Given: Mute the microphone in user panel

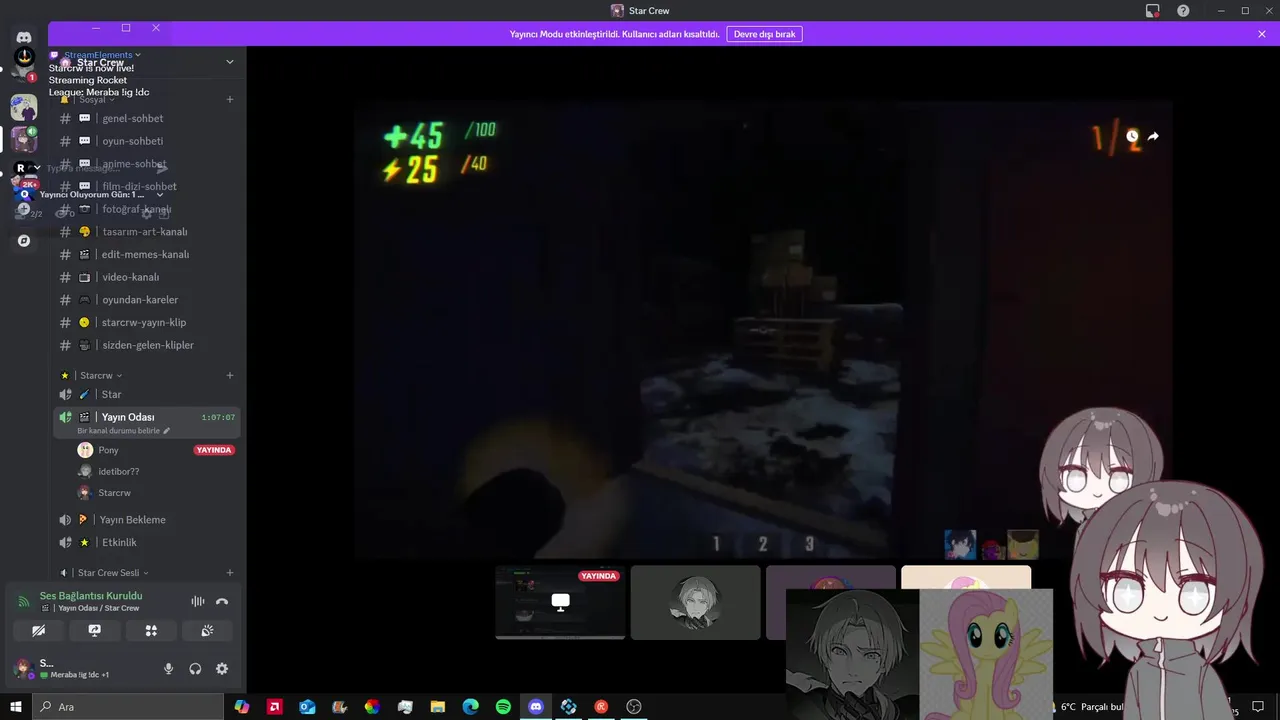Looking at the screenshot, I should (168, 669).
